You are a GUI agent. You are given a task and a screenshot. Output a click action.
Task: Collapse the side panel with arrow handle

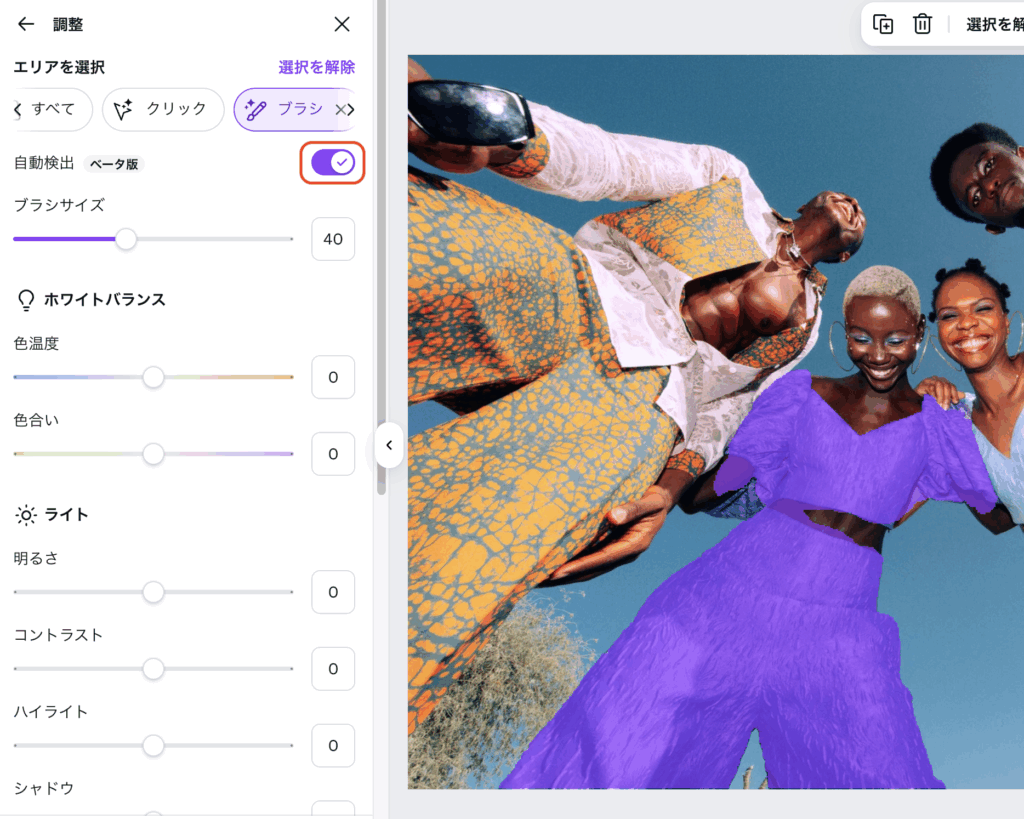389,445
